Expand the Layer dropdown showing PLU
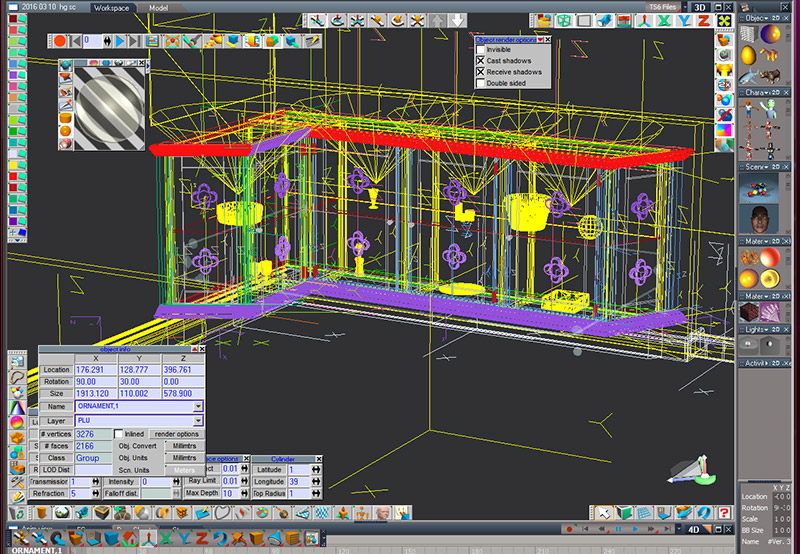Screen dimensions: 800x554 198,421
